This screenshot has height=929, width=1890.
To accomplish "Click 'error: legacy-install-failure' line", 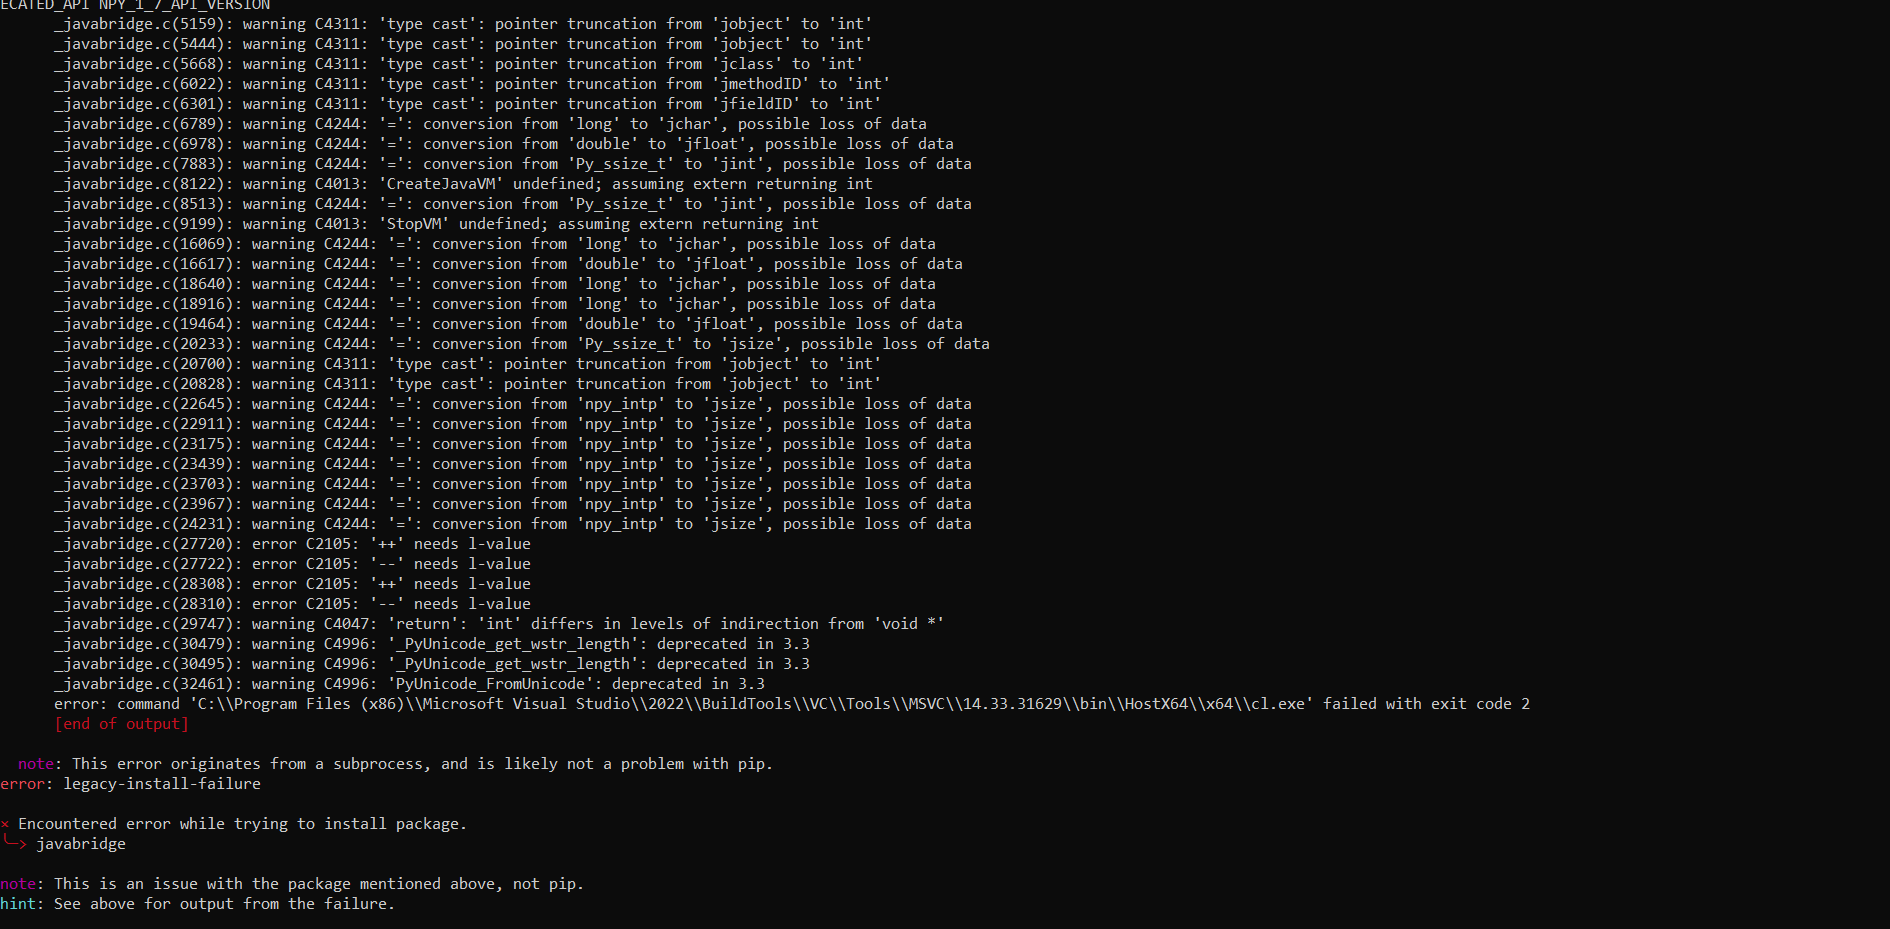I will [x=131, y=784].
